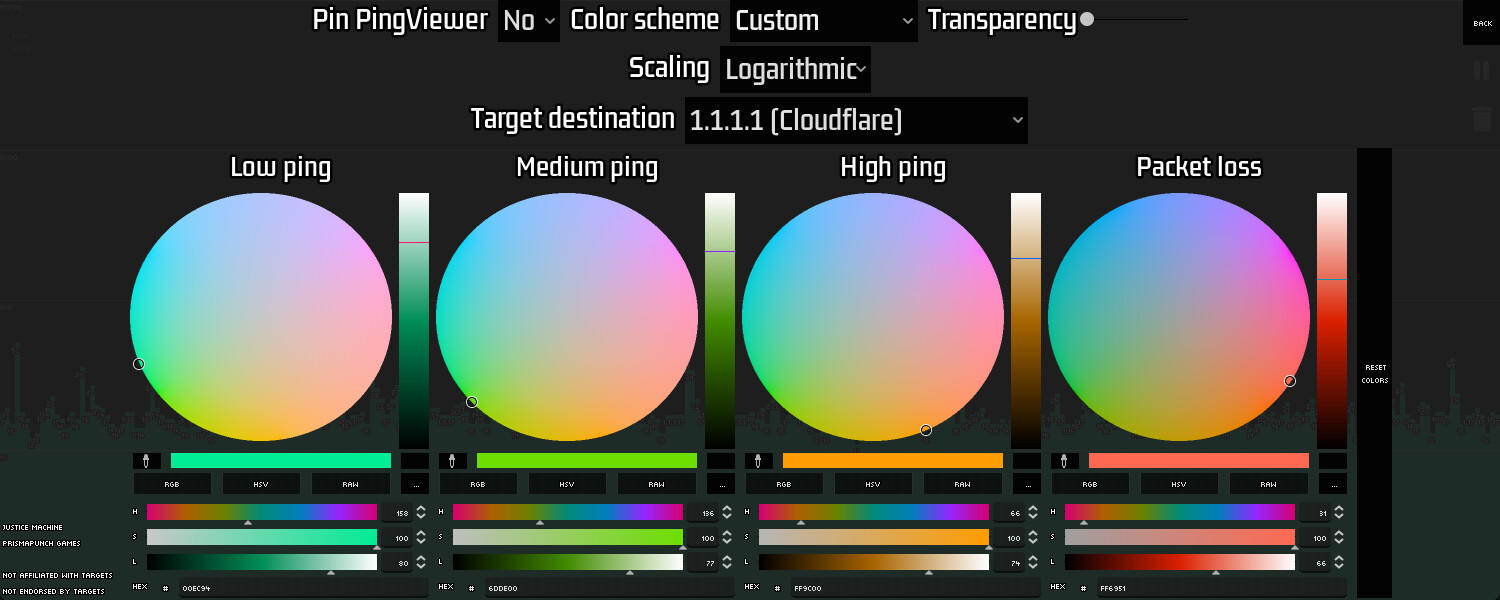Select the RAW tab under High ping
Viewport: 1500px width, 600px height.
point(962,483)
